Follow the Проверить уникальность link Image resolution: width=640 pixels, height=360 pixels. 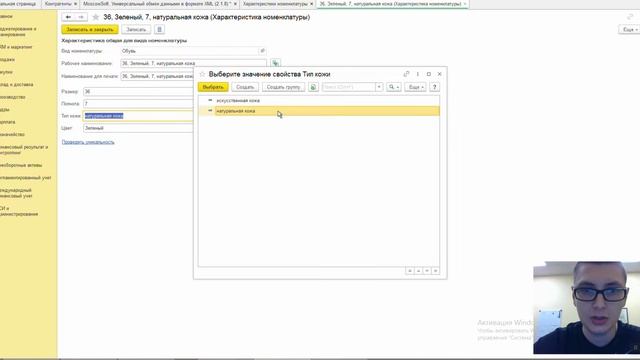88,142
